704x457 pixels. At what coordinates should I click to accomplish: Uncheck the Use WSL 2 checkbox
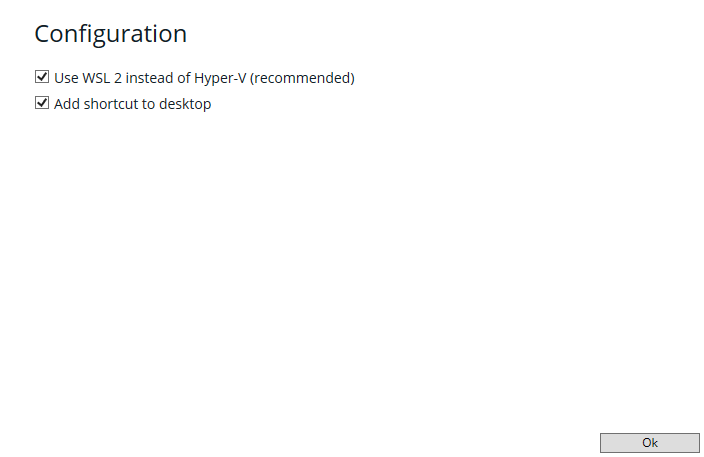tap(42, 77)
